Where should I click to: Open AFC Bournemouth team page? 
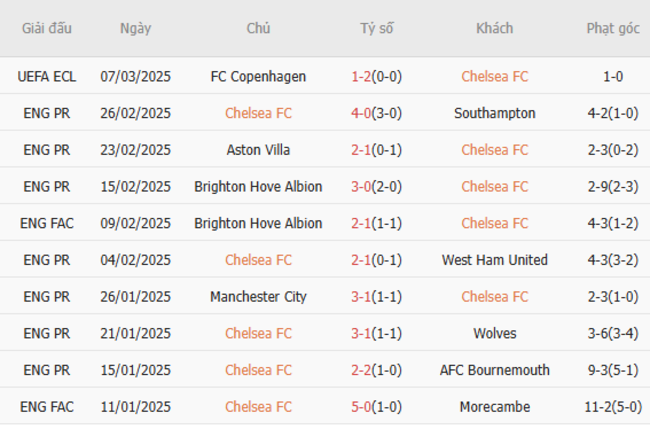click(495, 370)
